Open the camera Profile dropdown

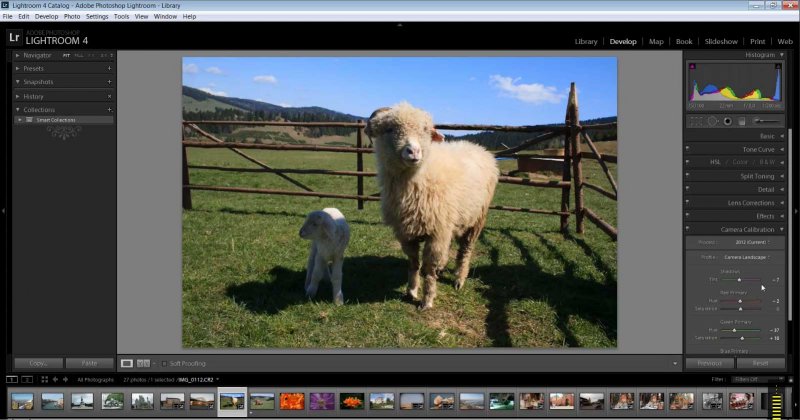(x=746, y=257)
